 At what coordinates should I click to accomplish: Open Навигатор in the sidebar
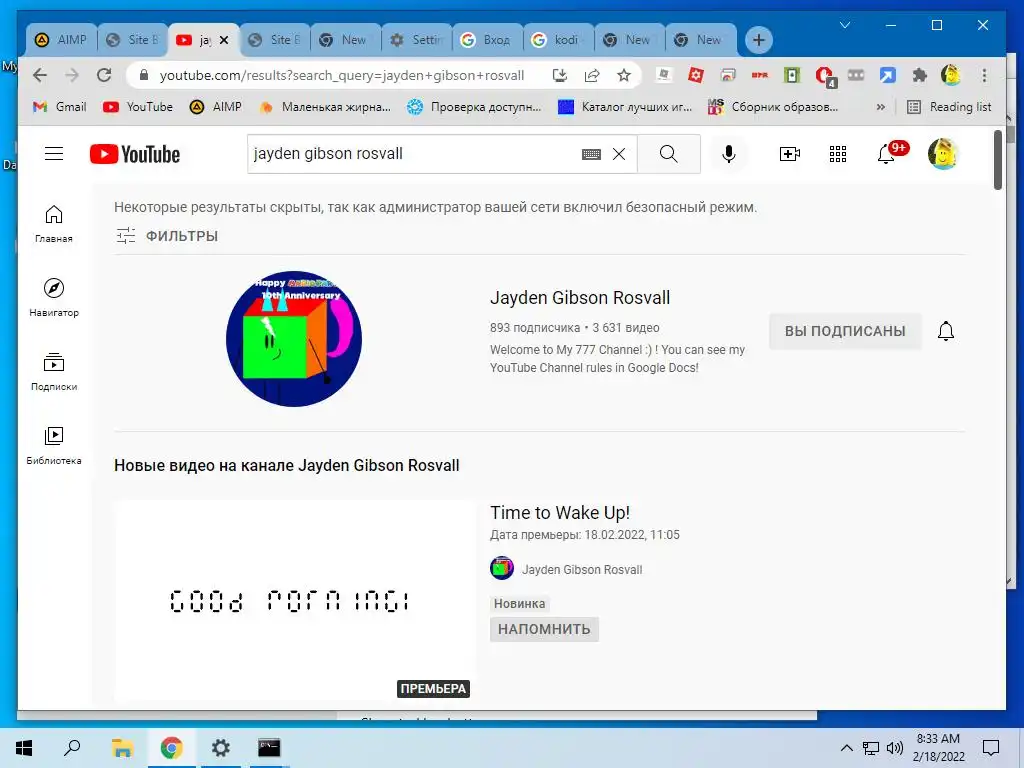pos(54,298)
